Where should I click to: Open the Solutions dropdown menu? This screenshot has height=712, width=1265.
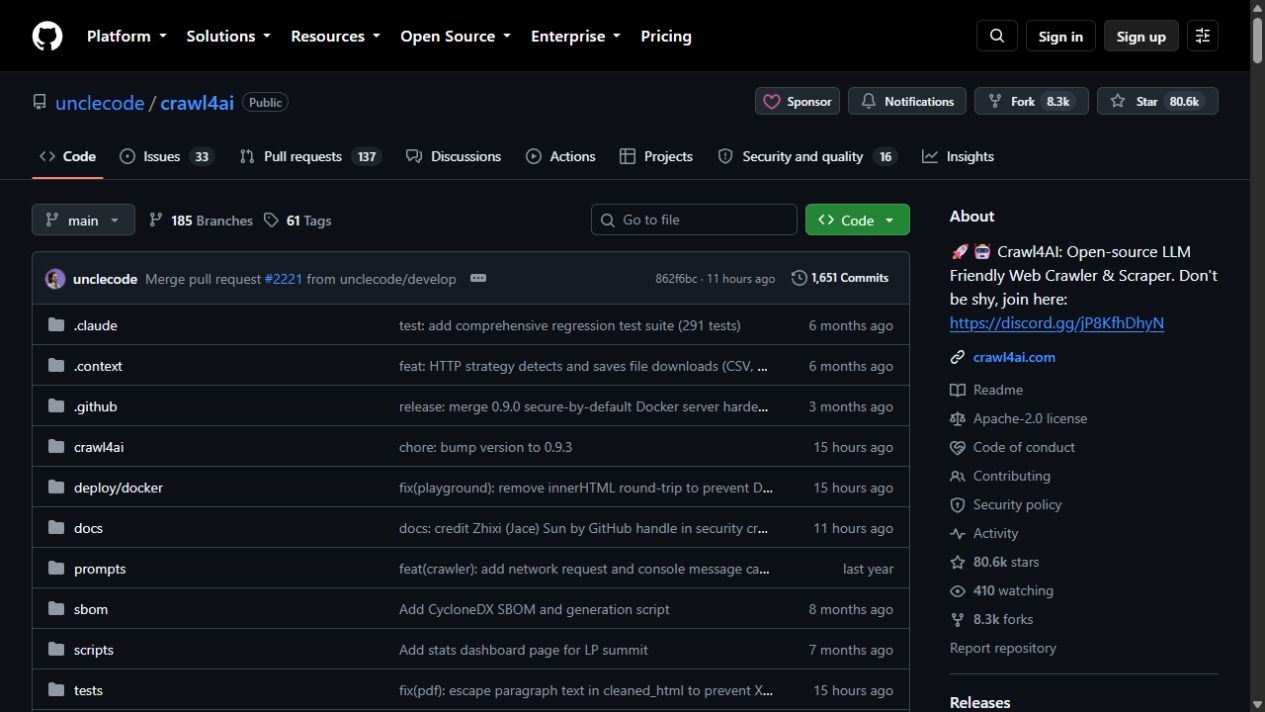point(228,36)
